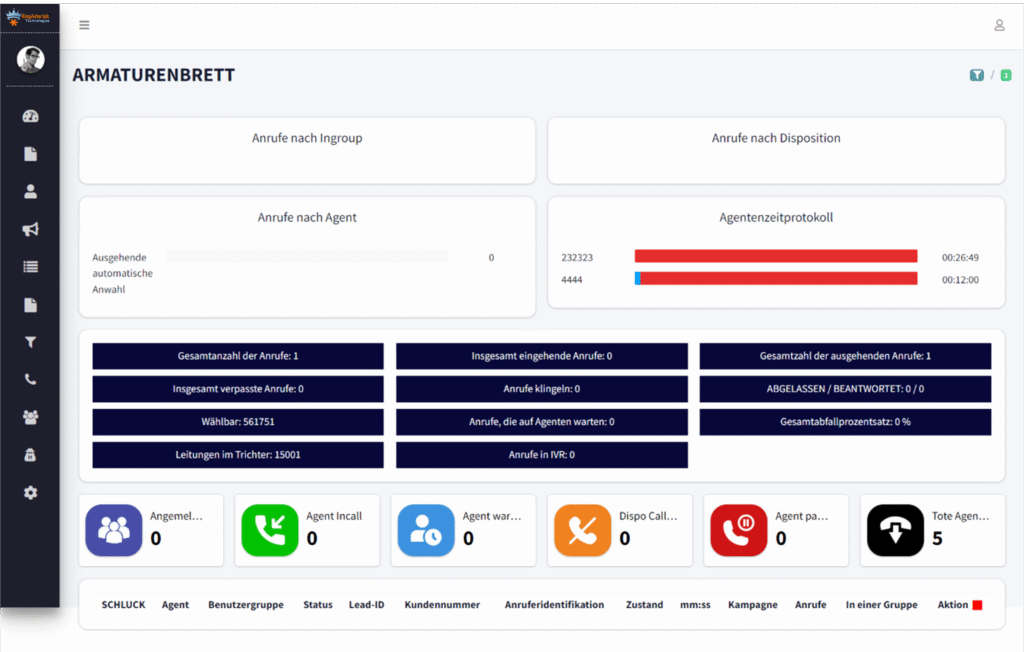Screen dimensions: 1024x652
Task: Open the calls section via the phone sidebar icon
Action: click(x=30, y=379)
